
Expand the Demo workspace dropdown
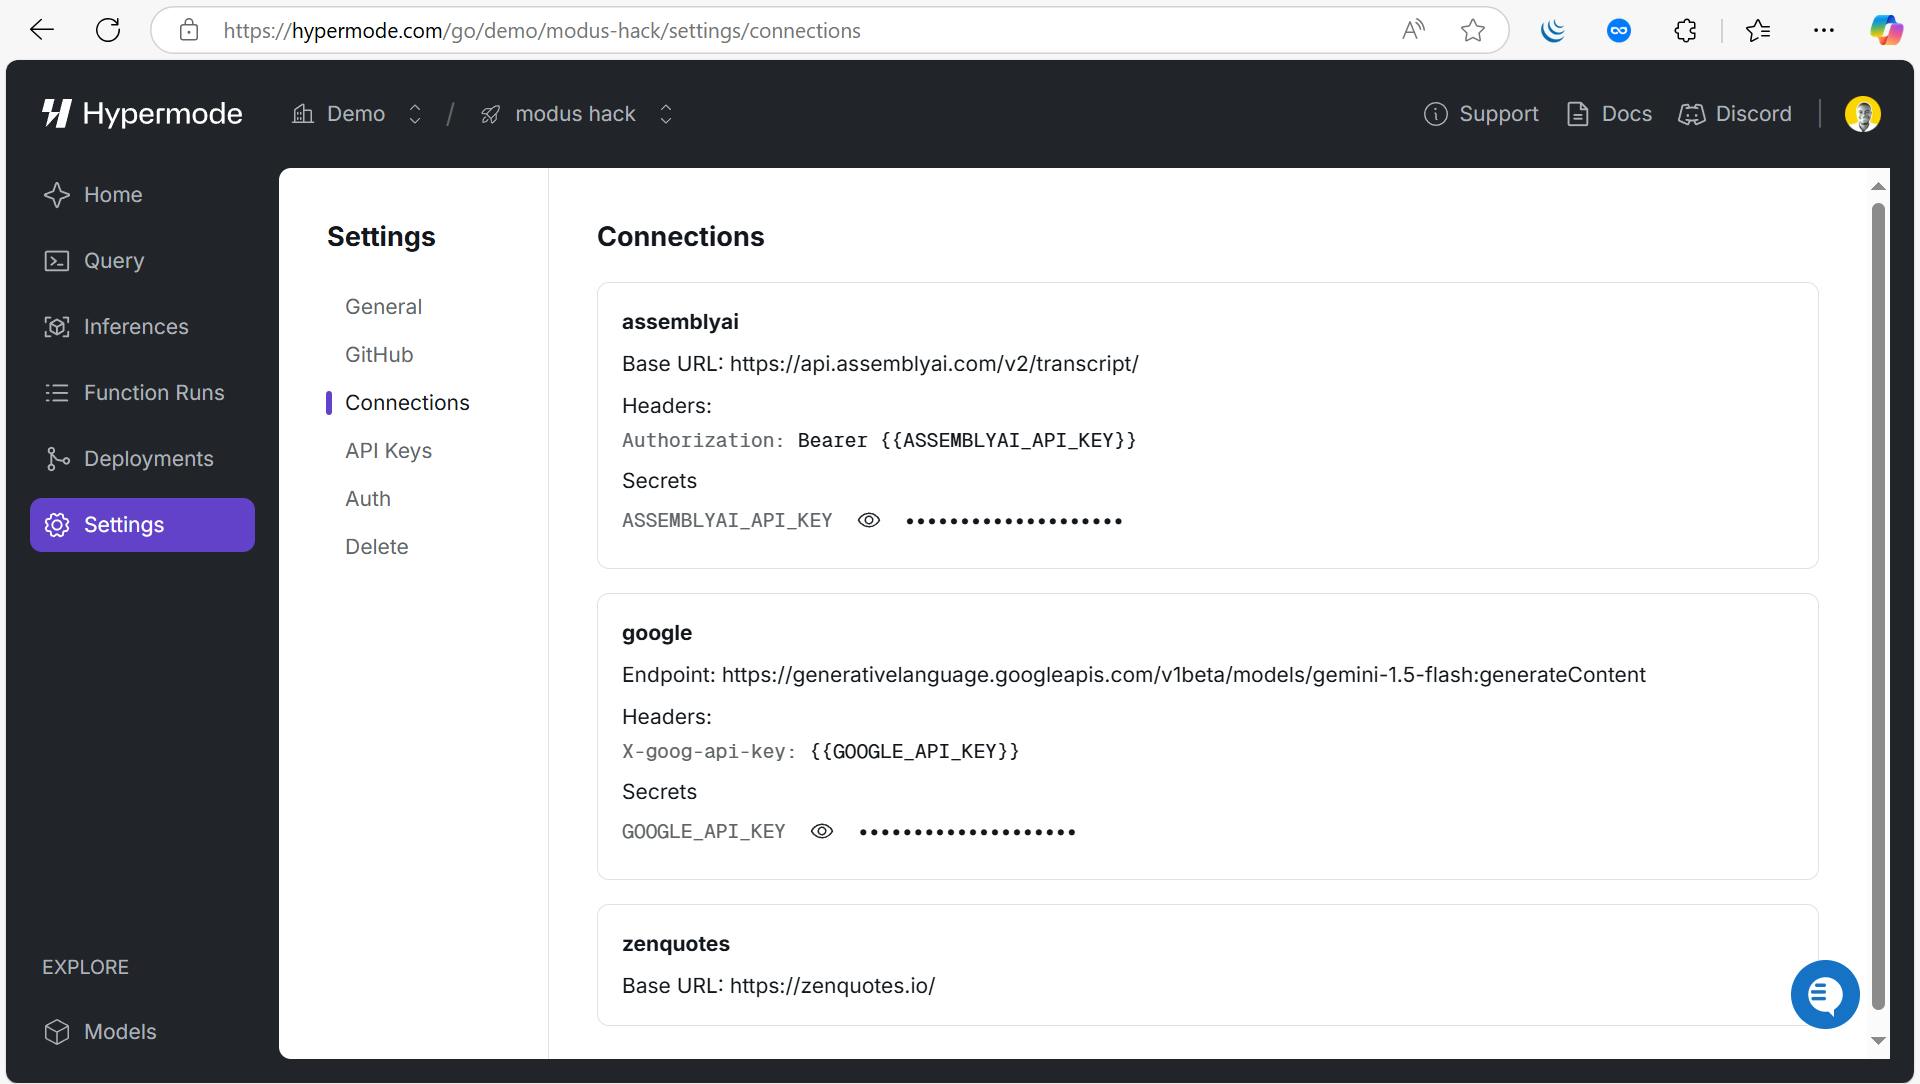coord(411,113)
